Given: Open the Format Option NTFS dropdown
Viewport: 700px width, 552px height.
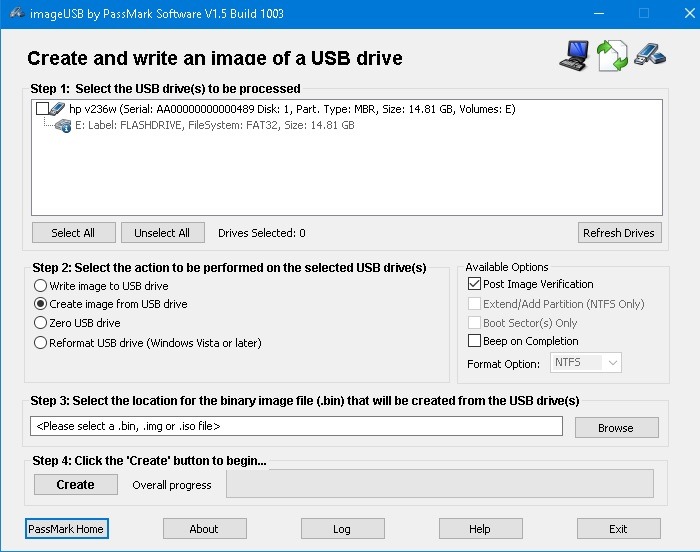Looking at the screenshot, I should [586, 363].
